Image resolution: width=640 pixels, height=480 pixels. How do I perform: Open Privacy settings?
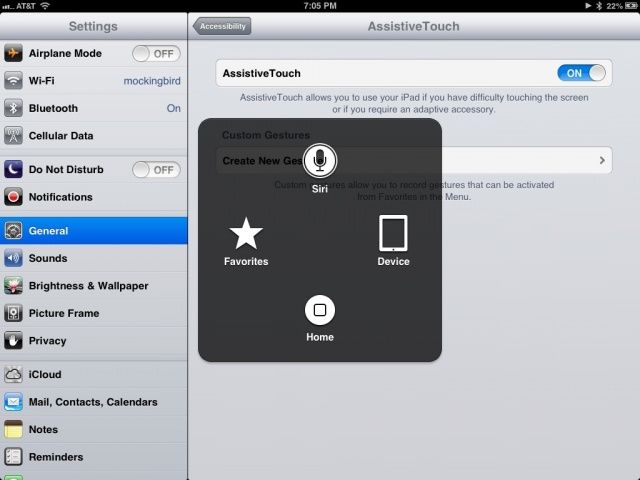[93, 340]
